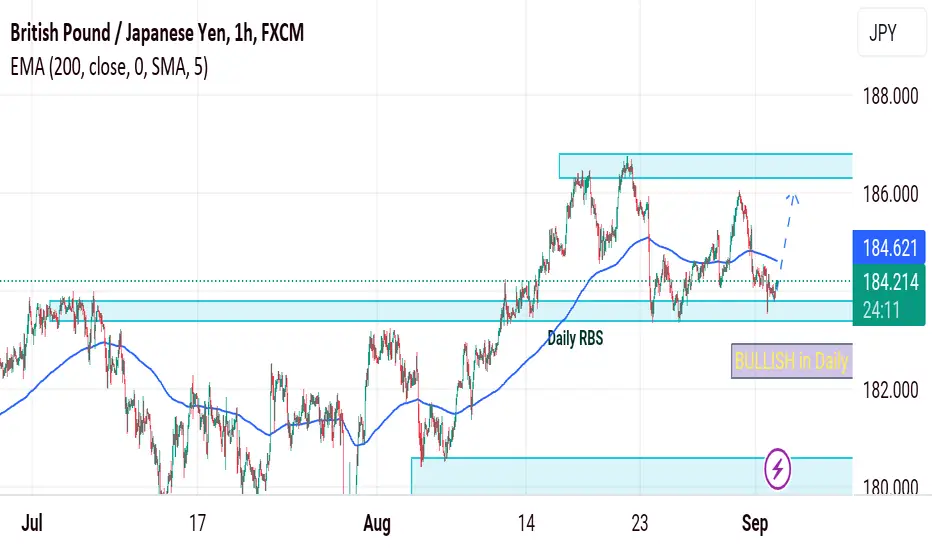Viewport: 932px width, 550px height.
Task: Open the JPY currency selector
Action: (x=892, y=33)
